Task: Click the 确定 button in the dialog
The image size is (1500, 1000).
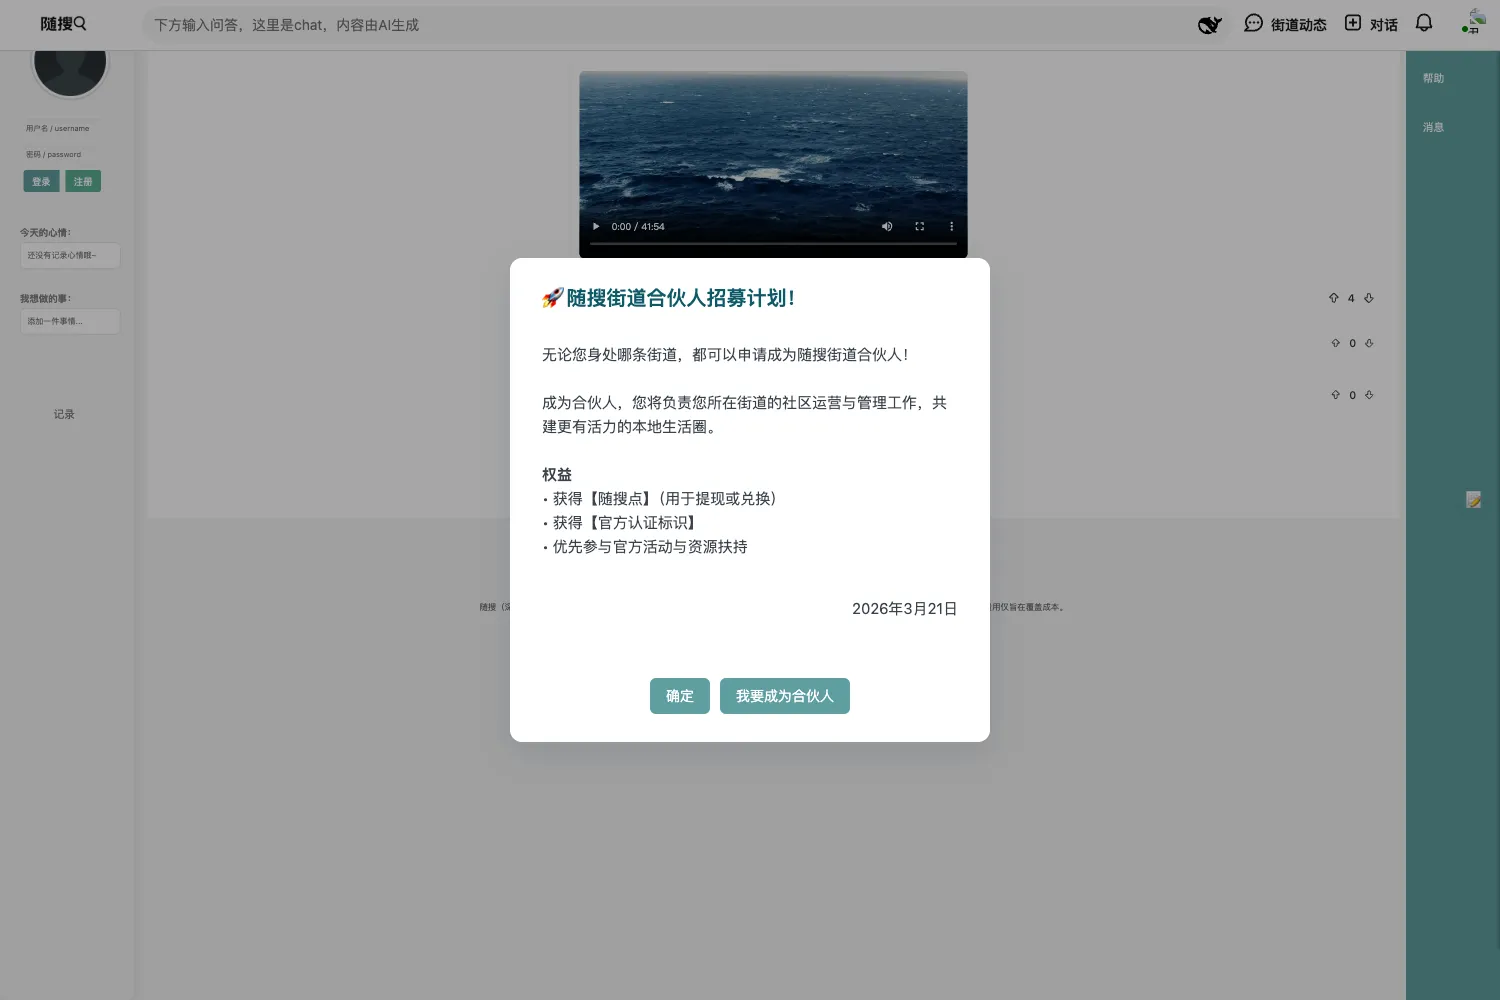Action: point(680,696)
